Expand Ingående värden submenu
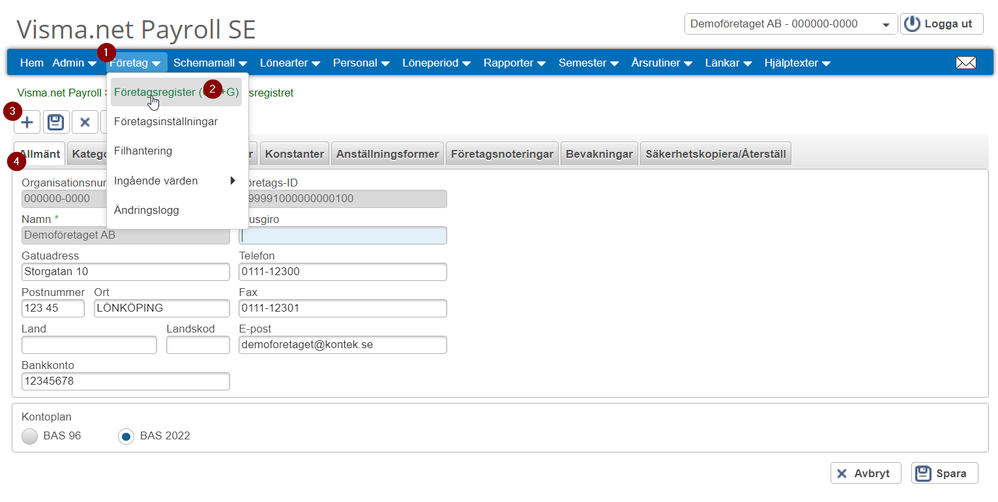This screenshot has height=502, width=998. coord(176,181)
